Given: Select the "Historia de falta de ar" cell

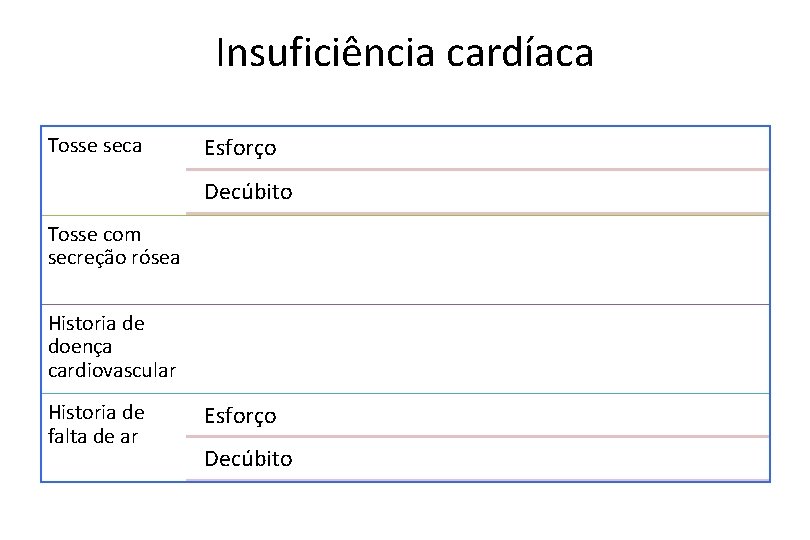Looking at the screenshot, I should [114, 438].
